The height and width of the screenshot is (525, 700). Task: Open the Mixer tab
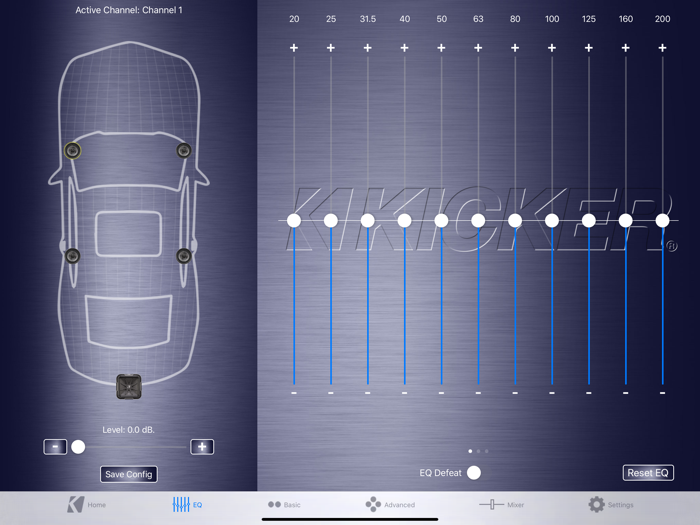pos(501,504)
